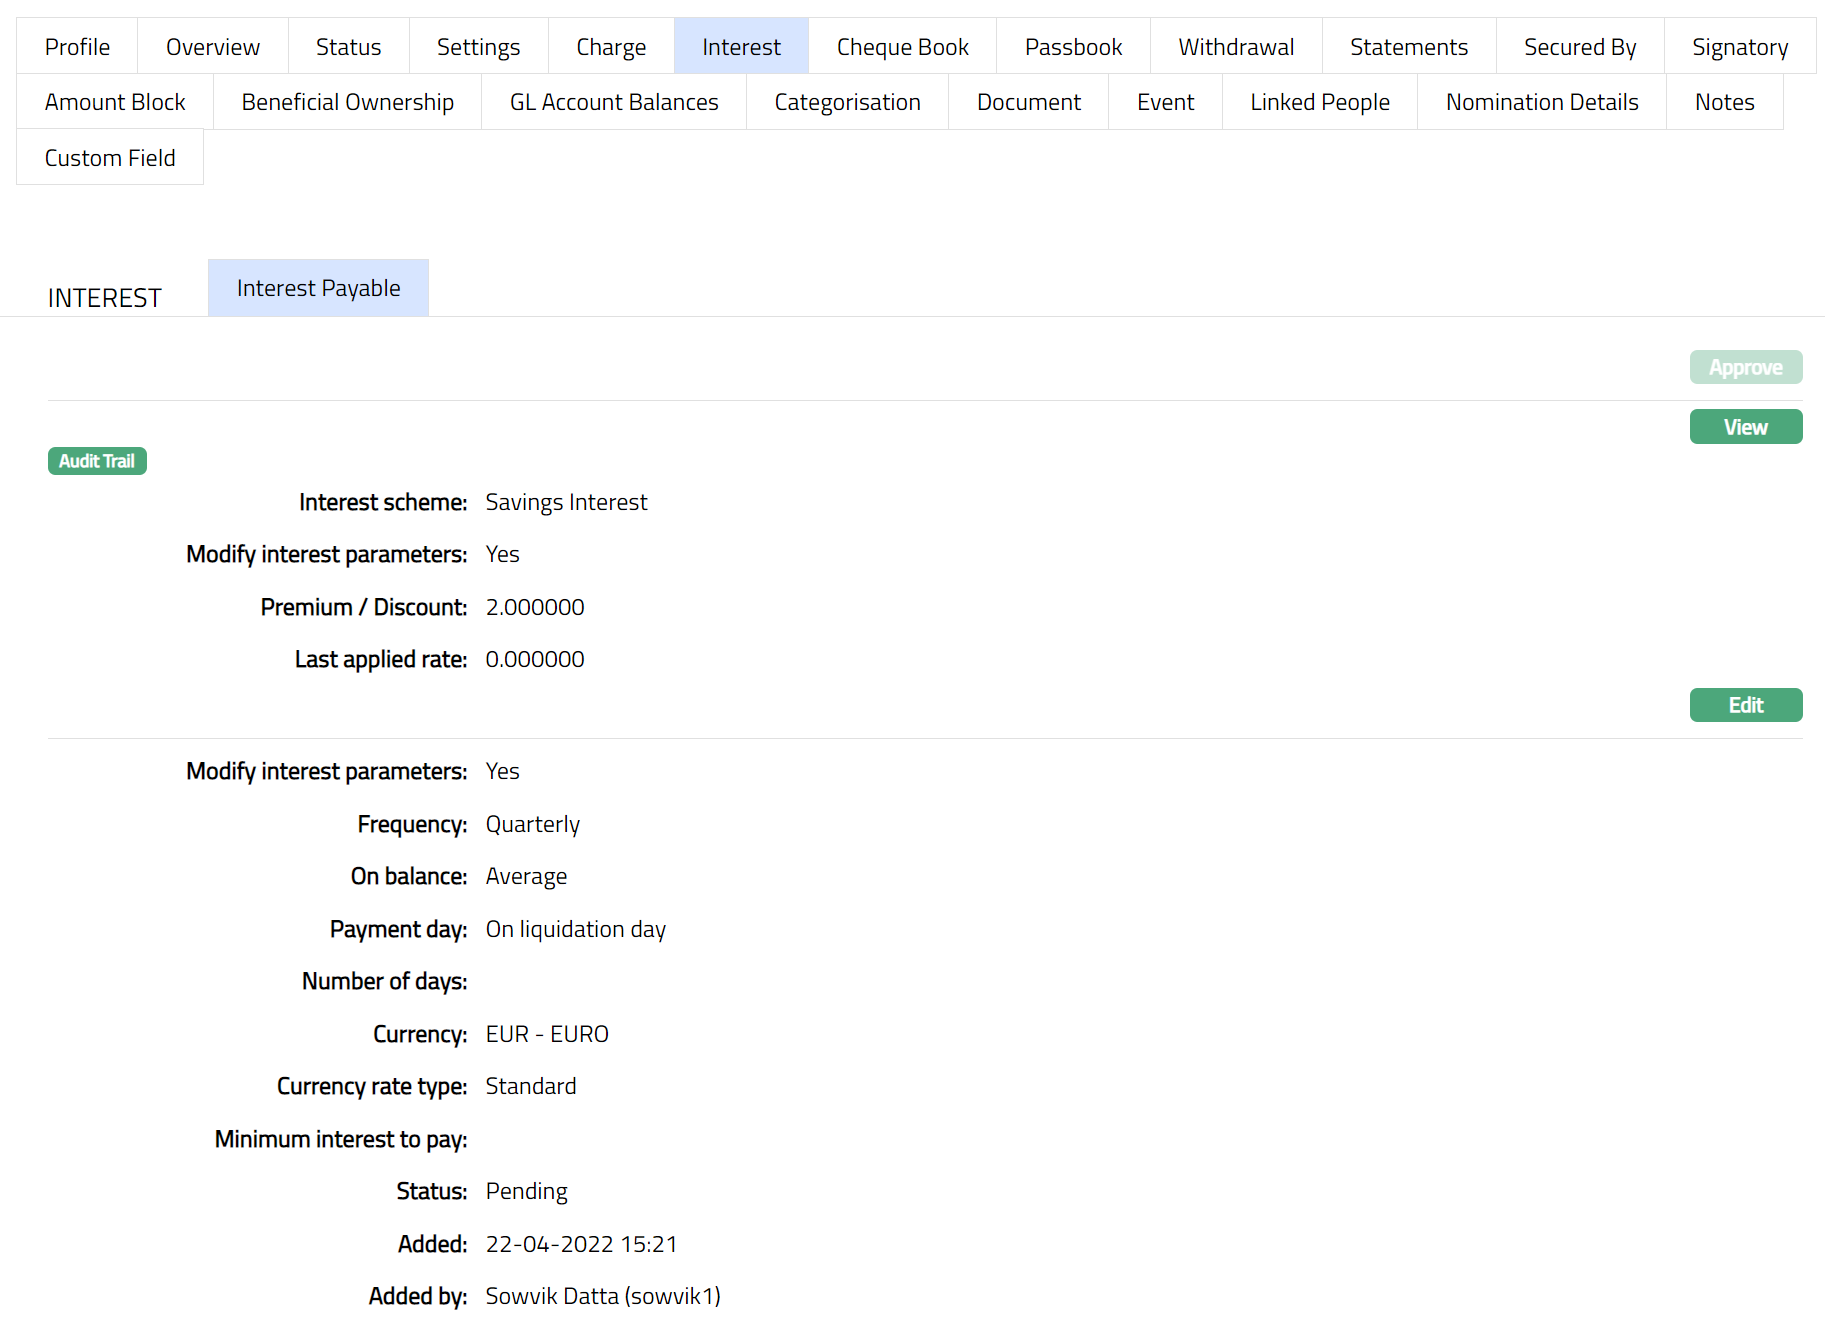The height and width of the screenshot is (1327, 1825).
Task: Open the Audit Trail
Action: pos(97,461)
